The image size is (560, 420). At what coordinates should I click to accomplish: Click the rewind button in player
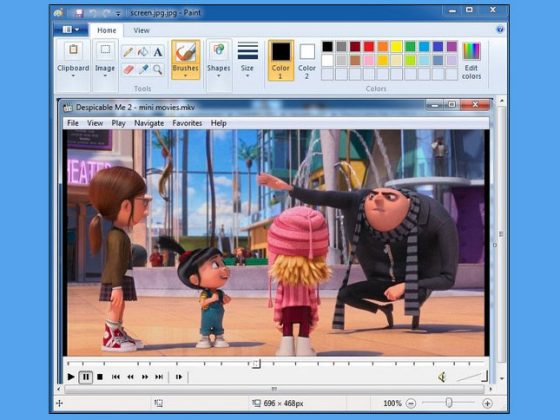pos(130,377)
